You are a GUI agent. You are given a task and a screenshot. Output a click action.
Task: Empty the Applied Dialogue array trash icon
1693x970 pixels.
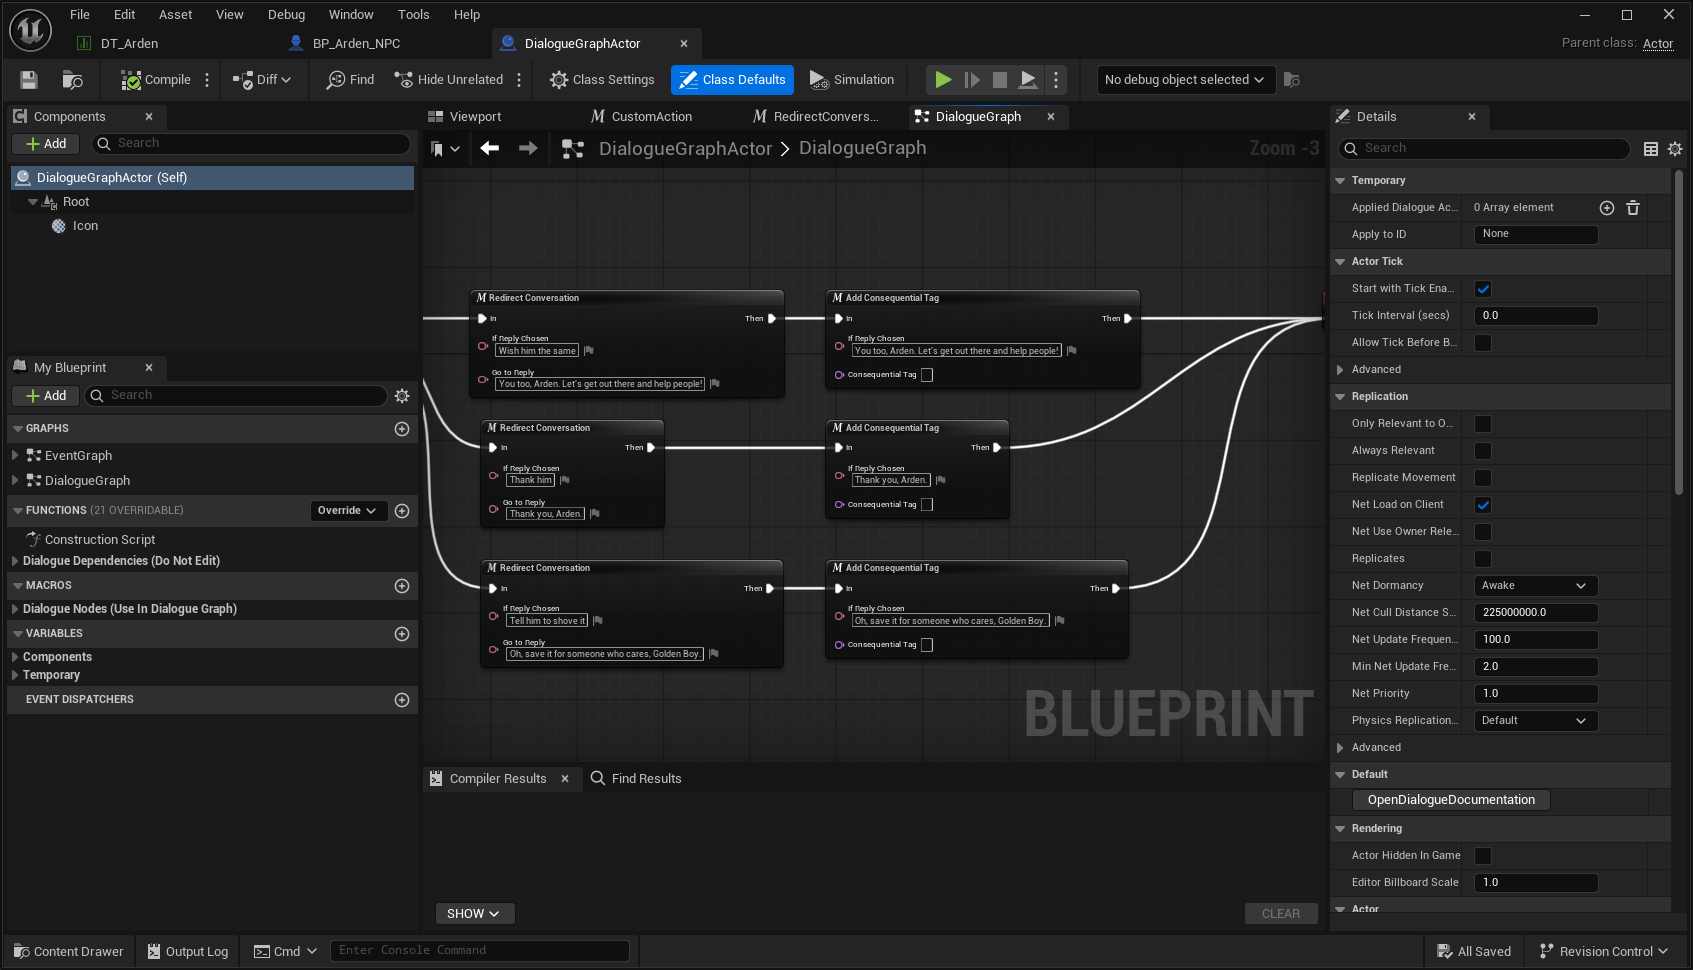1633,208
